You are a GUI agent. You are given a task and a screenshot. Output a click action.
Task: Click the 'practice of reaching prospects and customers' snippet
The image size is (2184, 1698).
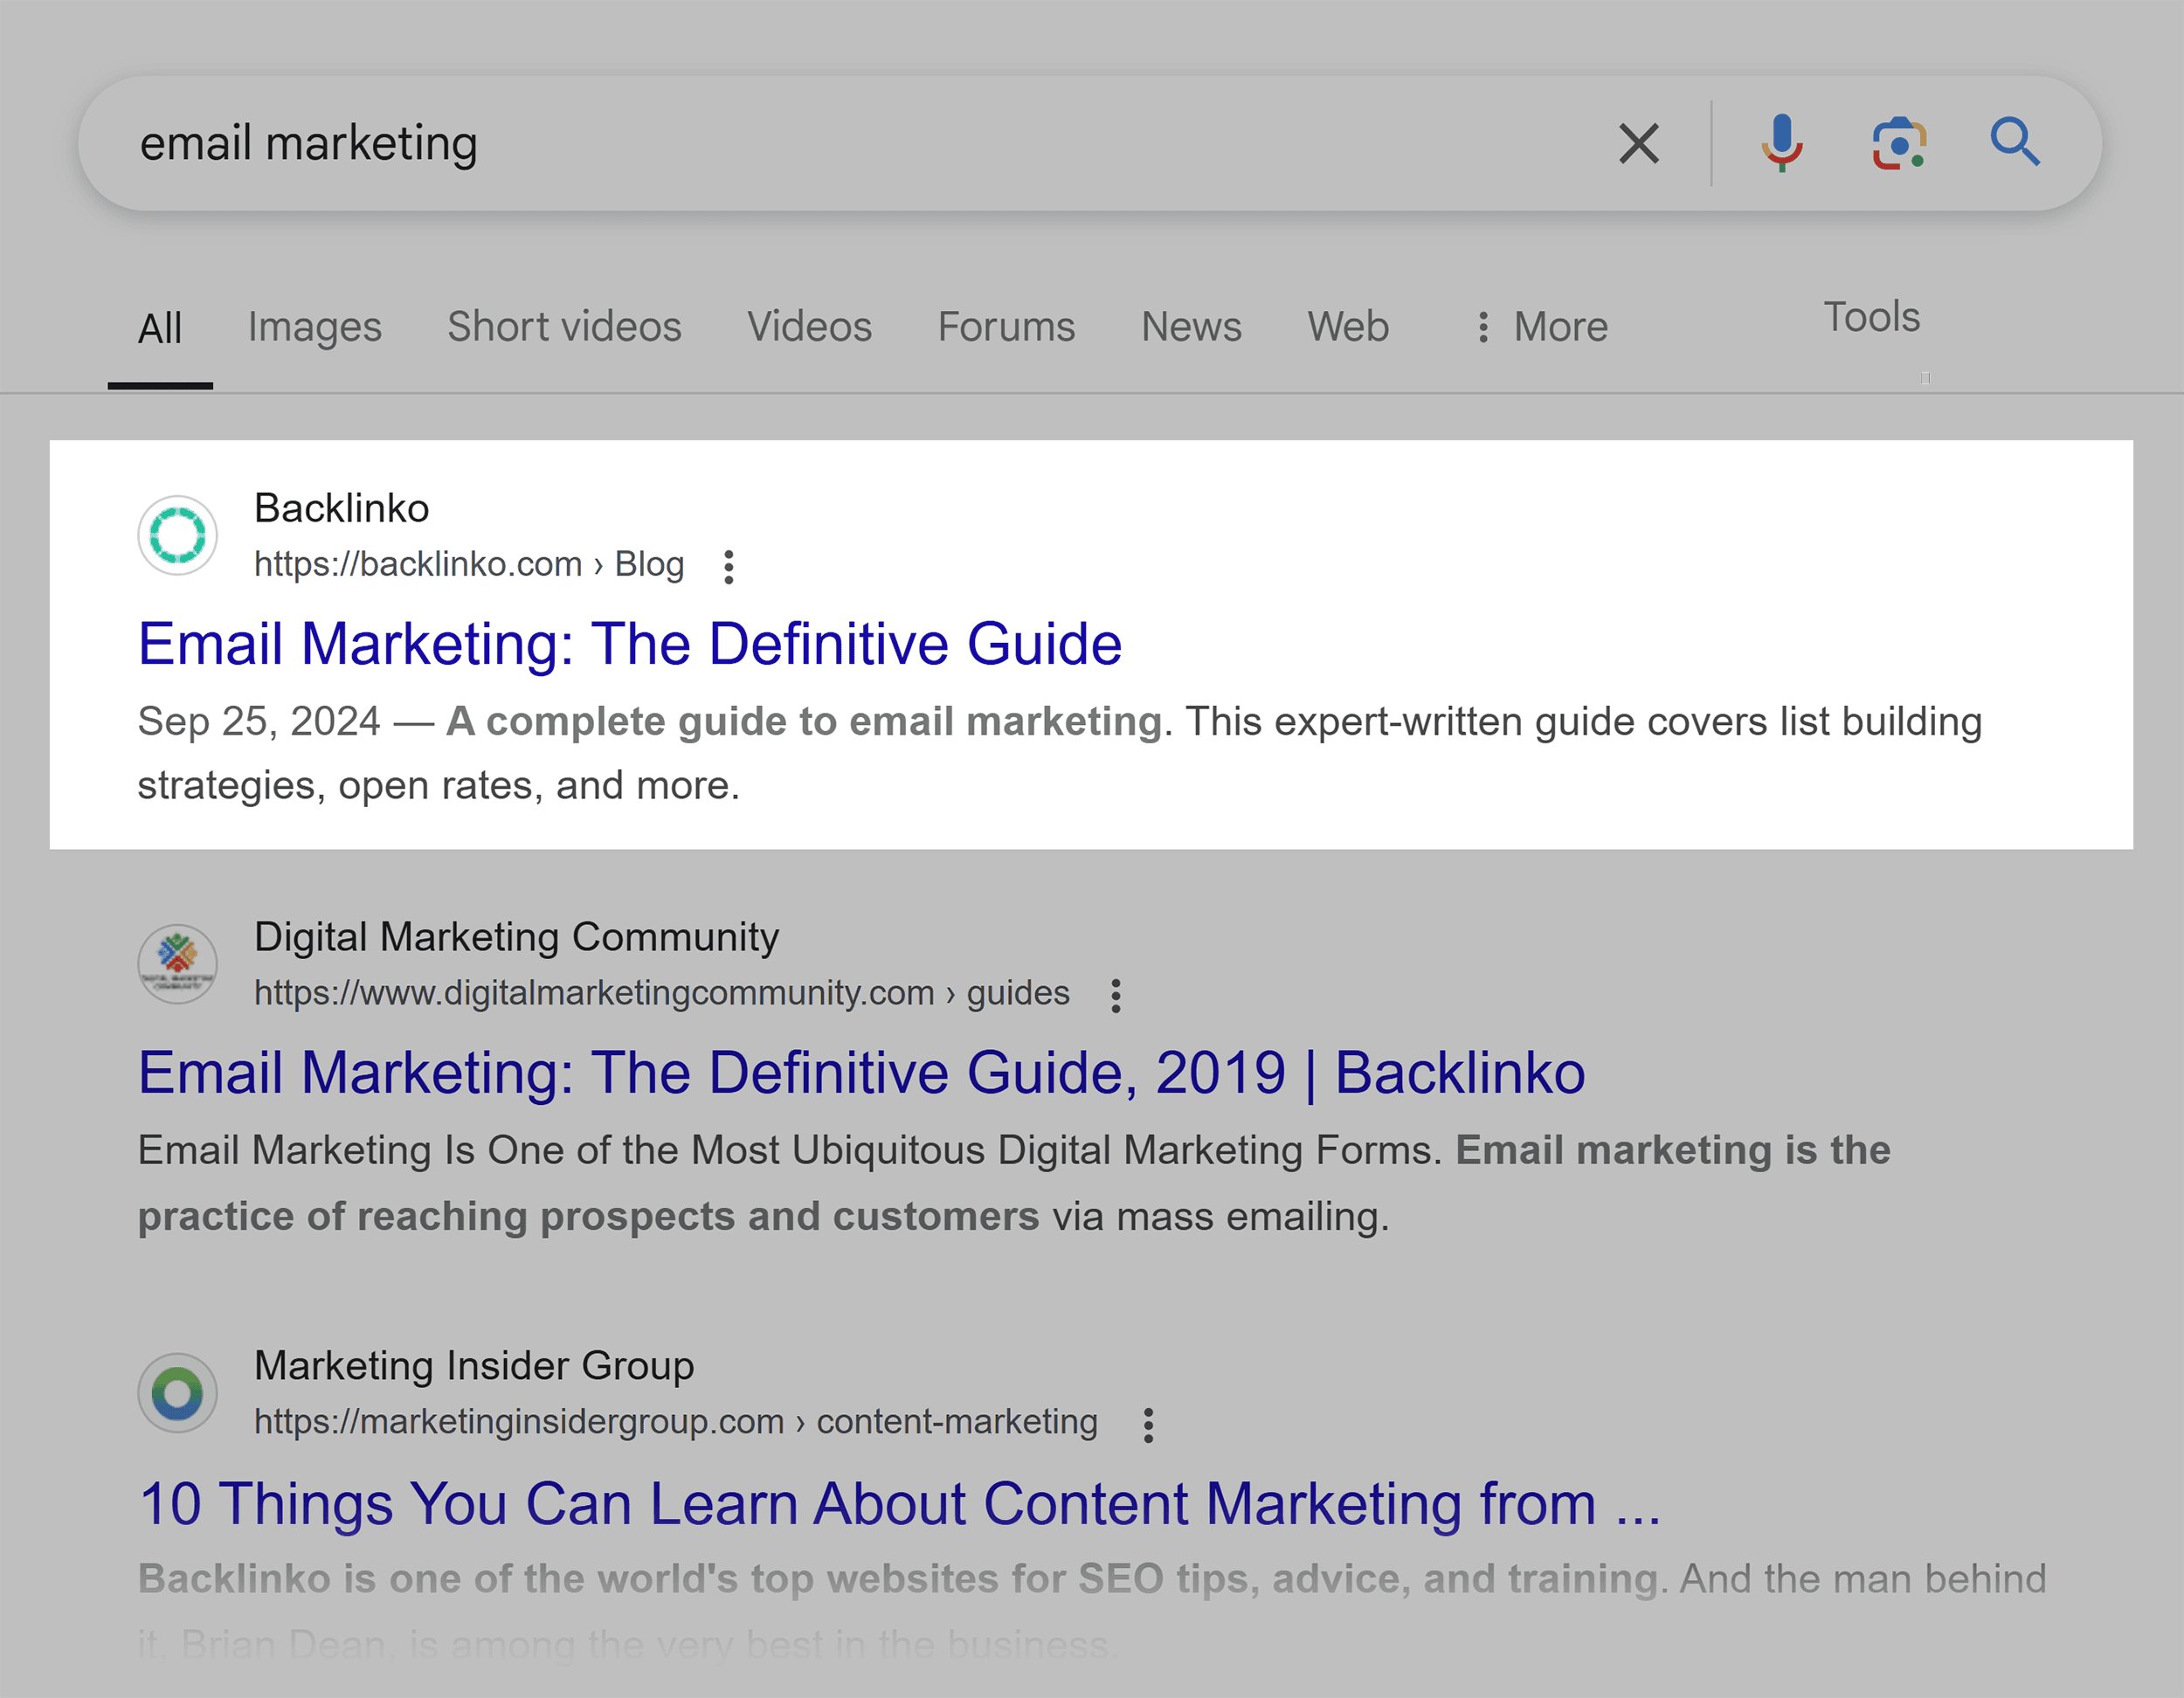click(589, 1217)
